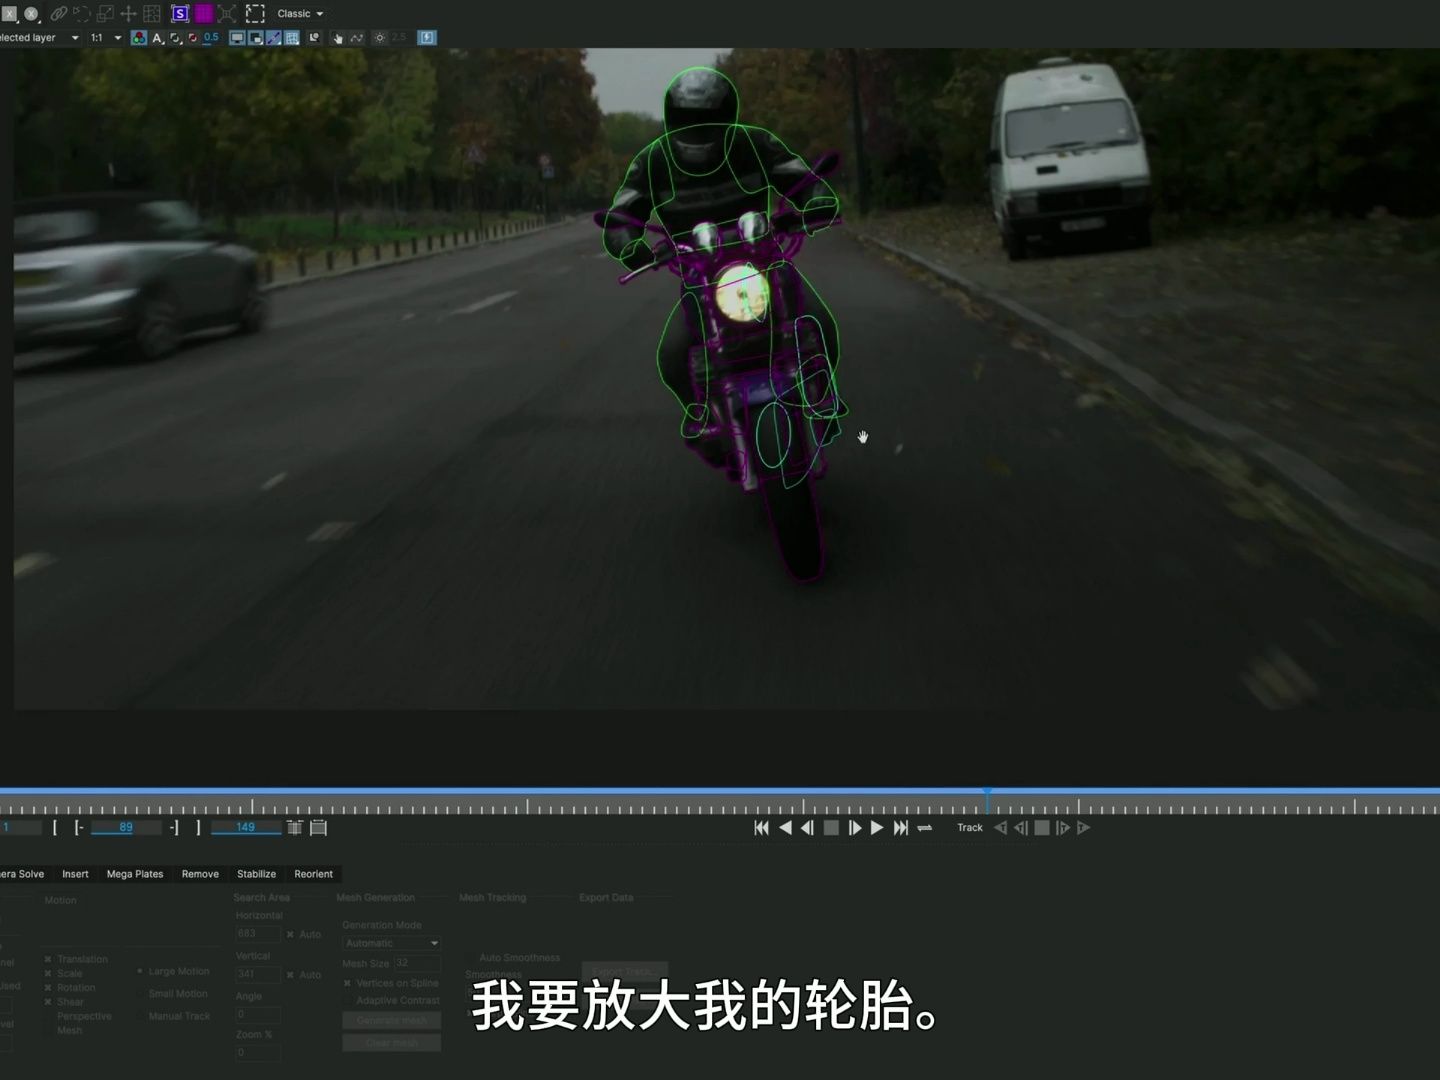The image size is (1440, 1080).
Task: Toggle the stacked layers view icon
Action: point(255,38)
